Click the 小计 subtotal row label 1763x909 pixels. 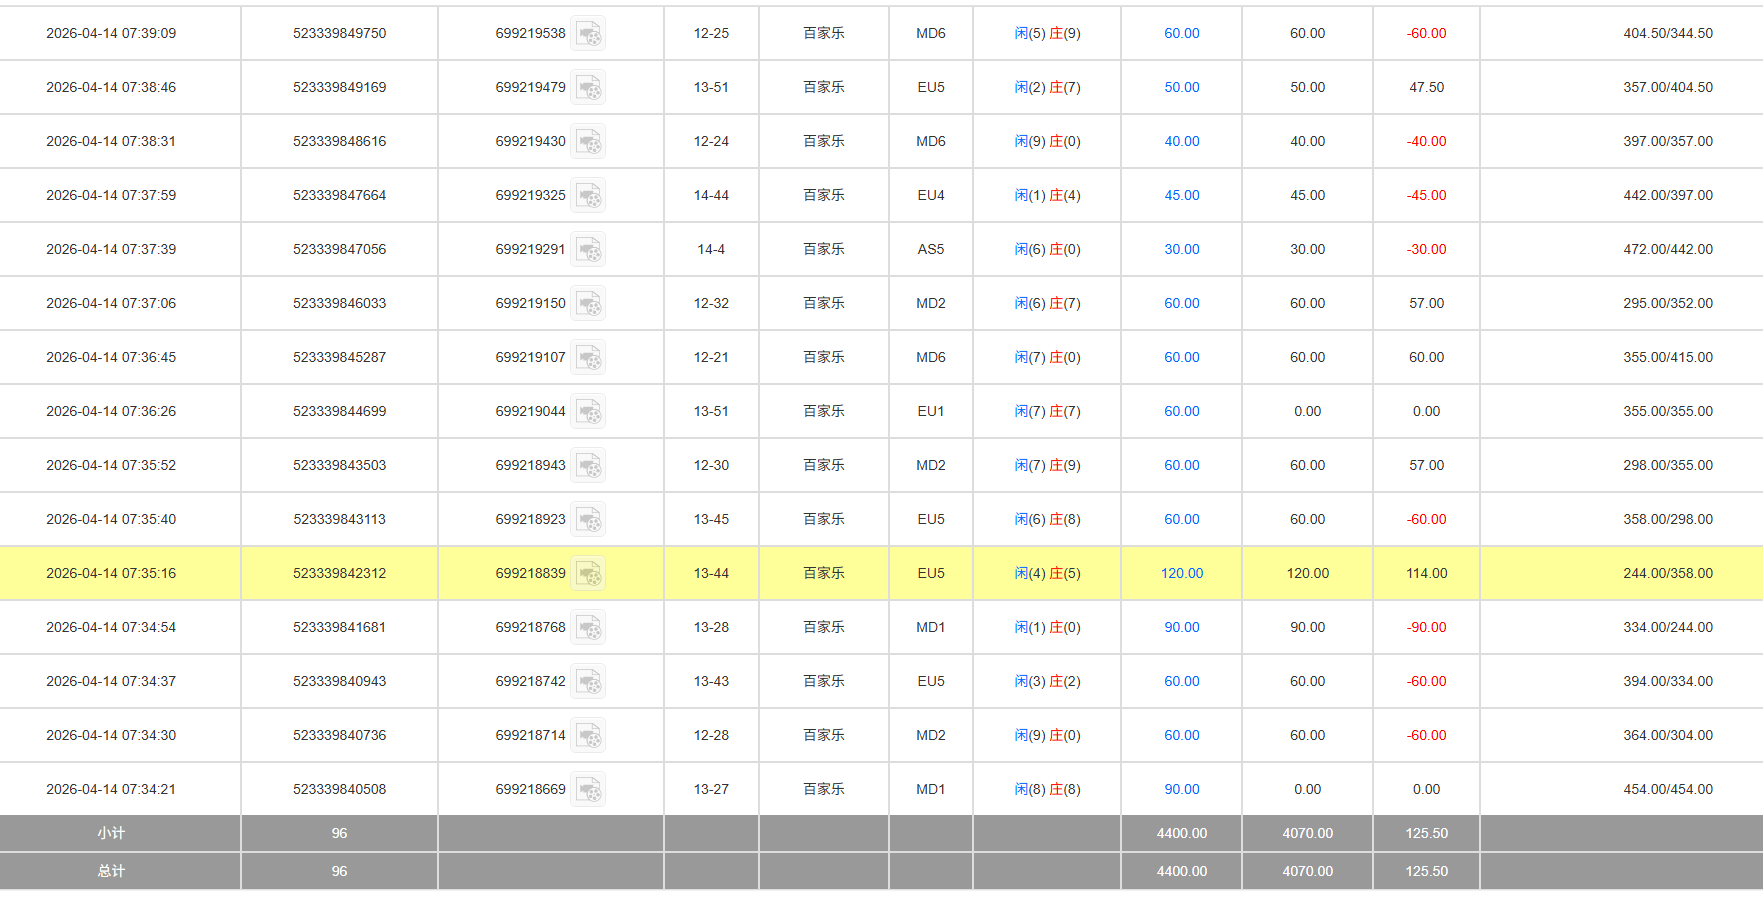pos(111,833)
